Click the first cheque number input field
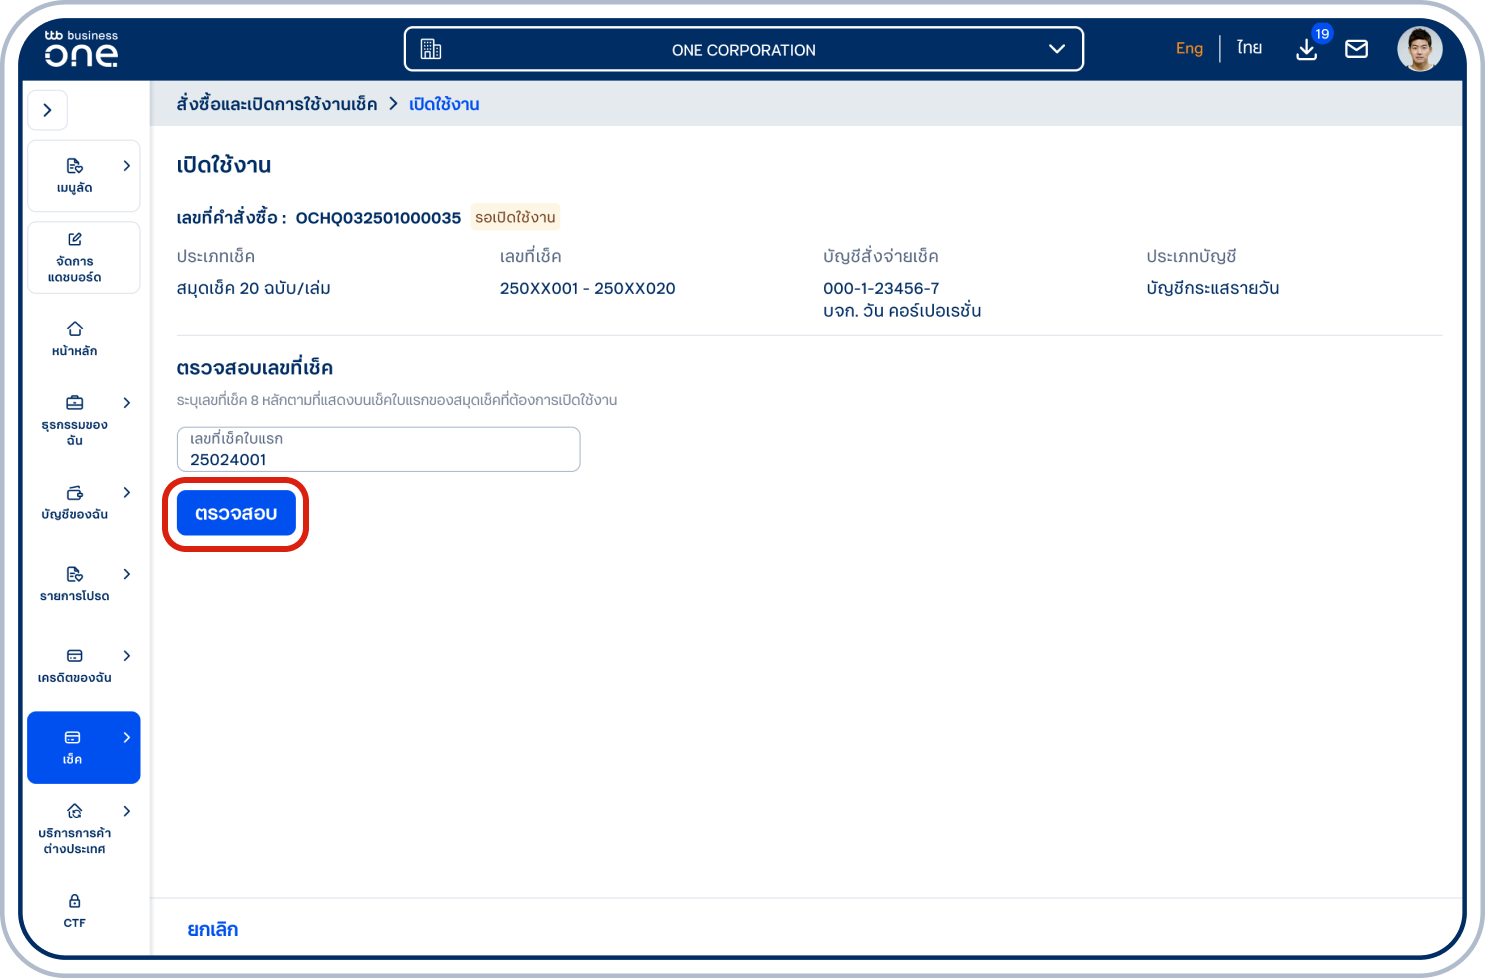The image size is (1485, 978). click(378, 450)
